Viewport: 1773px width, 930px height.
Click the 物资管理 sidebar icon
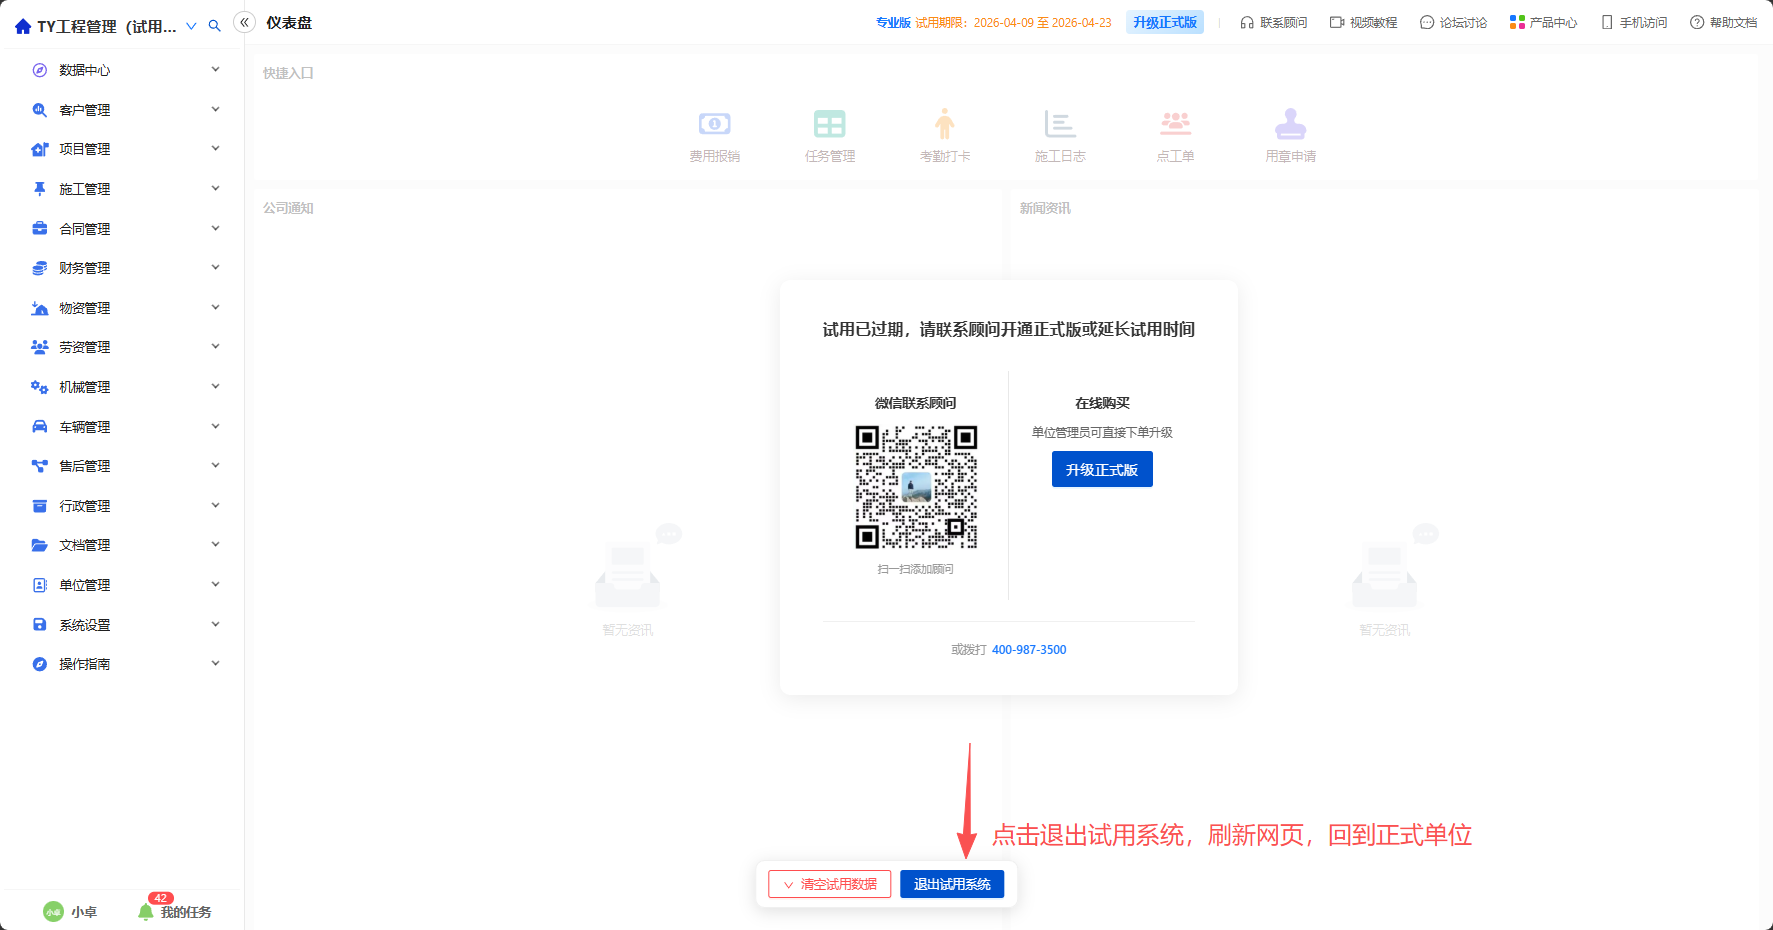coord(40,308)
